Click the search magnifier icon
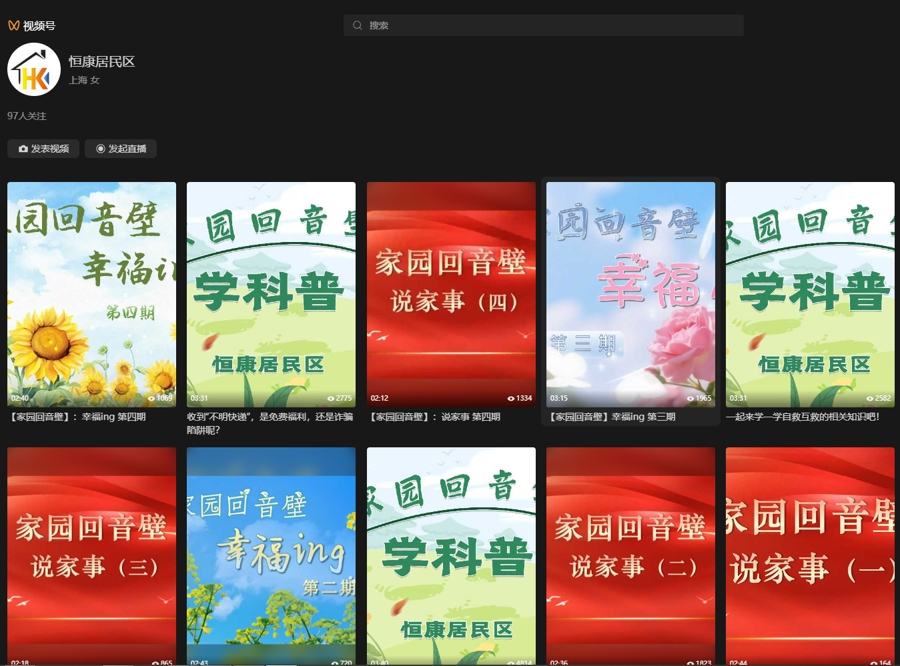This screenshot has width=900, height=666. click(x=357, y=26)
